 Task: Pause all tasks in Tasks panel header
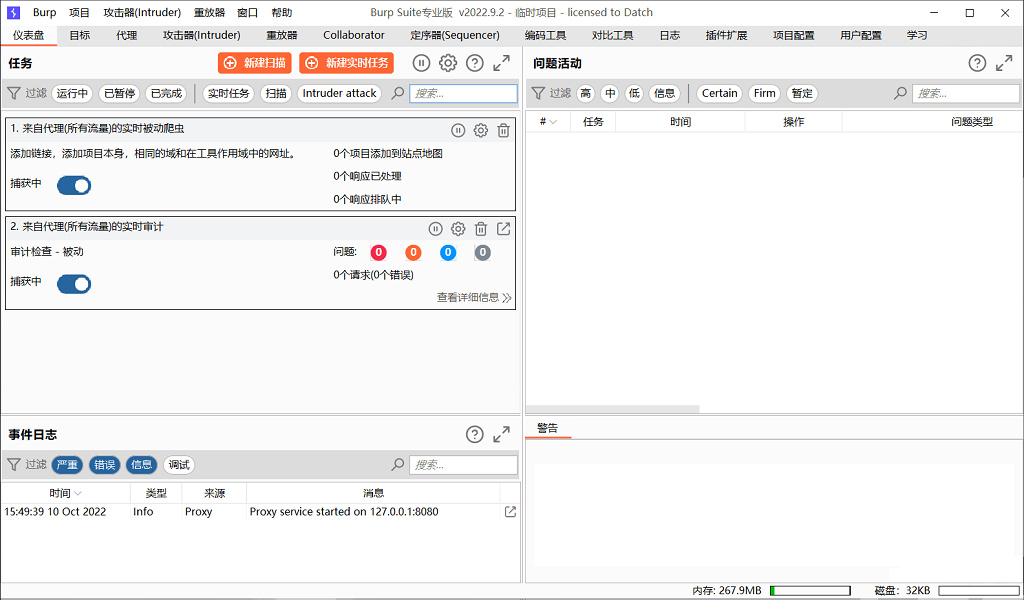pyautogui.click(x=421, y=63)
